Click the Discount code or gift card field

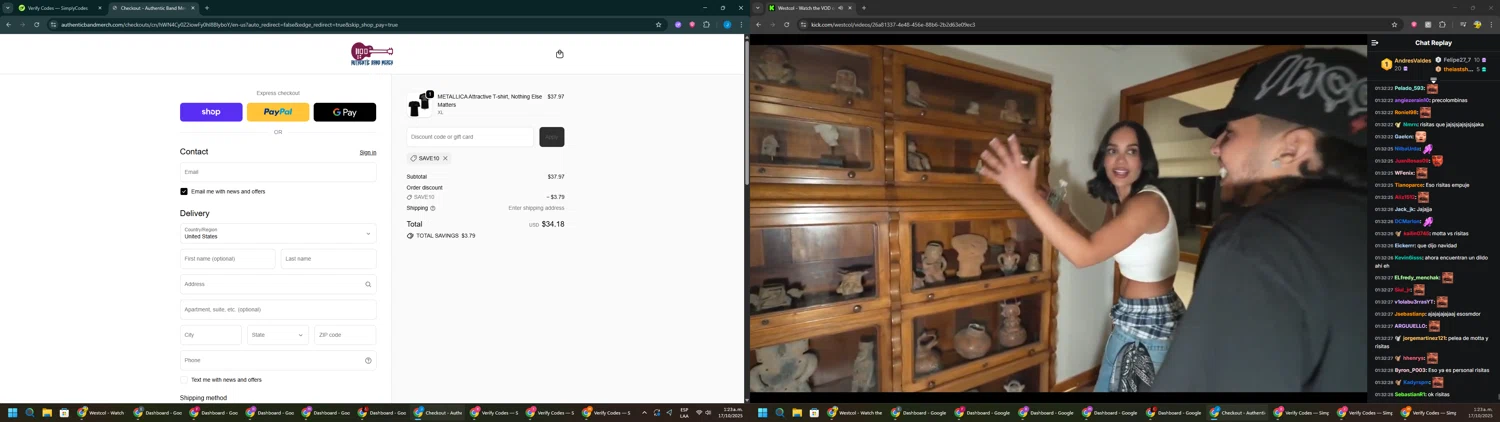click(470, 137)
